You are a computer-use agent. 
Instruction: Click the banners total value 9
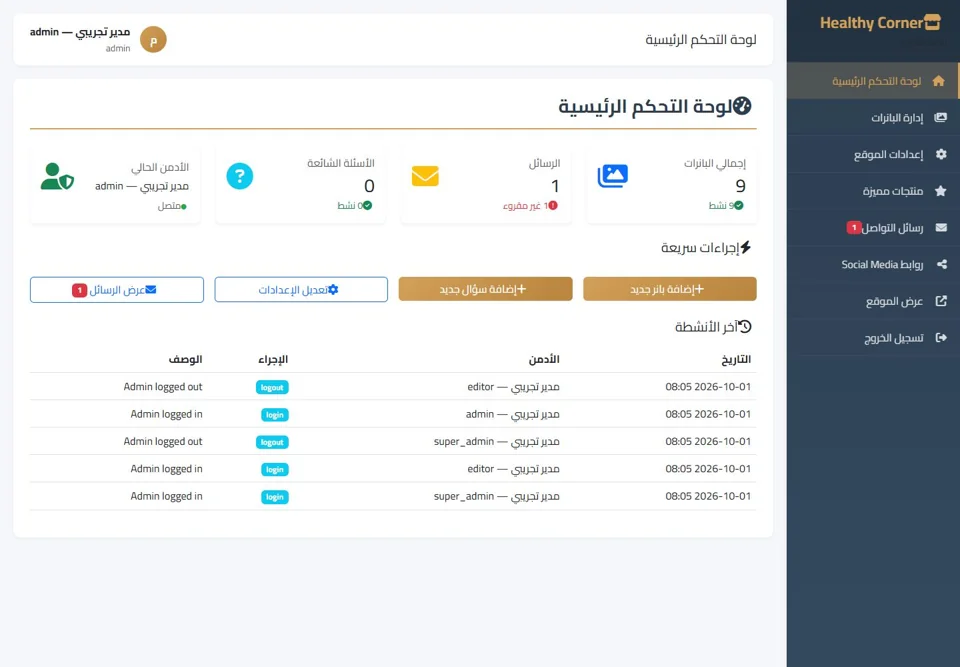tap(740, 186)
